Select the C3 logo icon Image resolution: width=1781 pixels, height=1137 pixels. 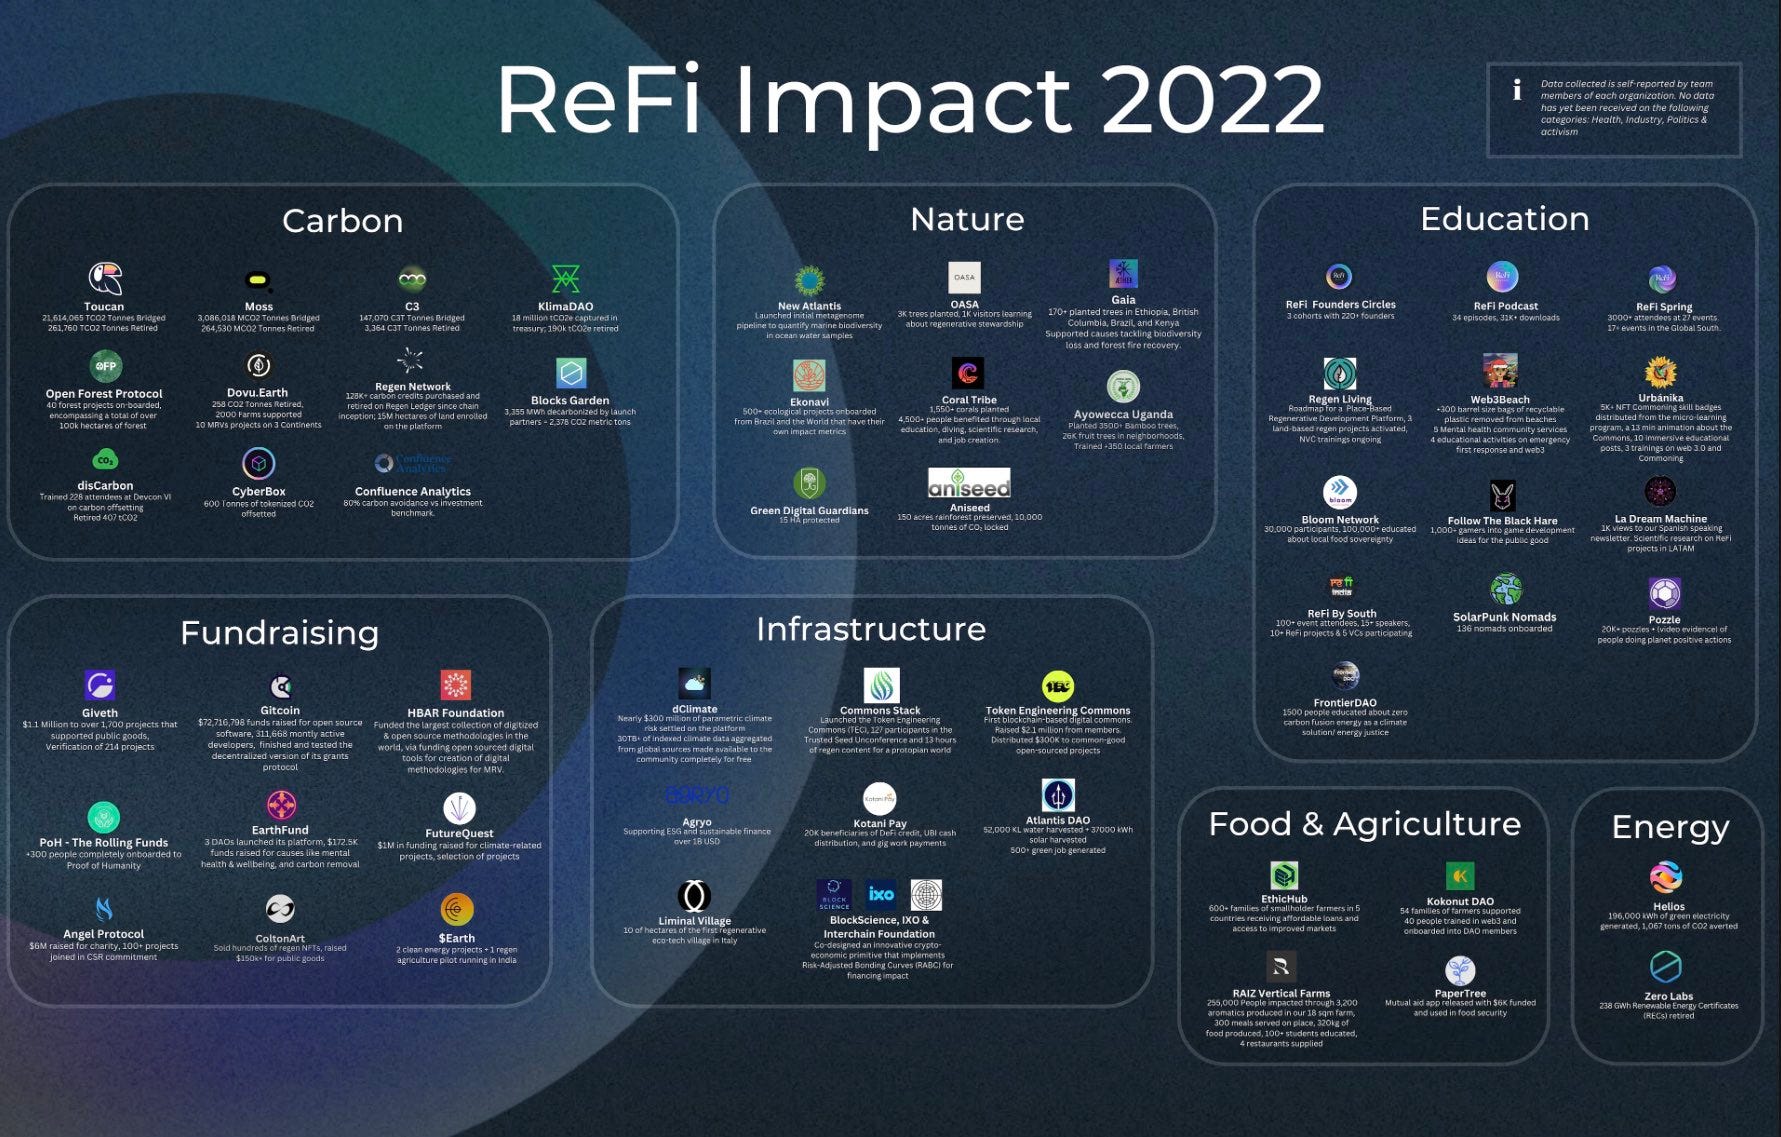pos(412,280)
